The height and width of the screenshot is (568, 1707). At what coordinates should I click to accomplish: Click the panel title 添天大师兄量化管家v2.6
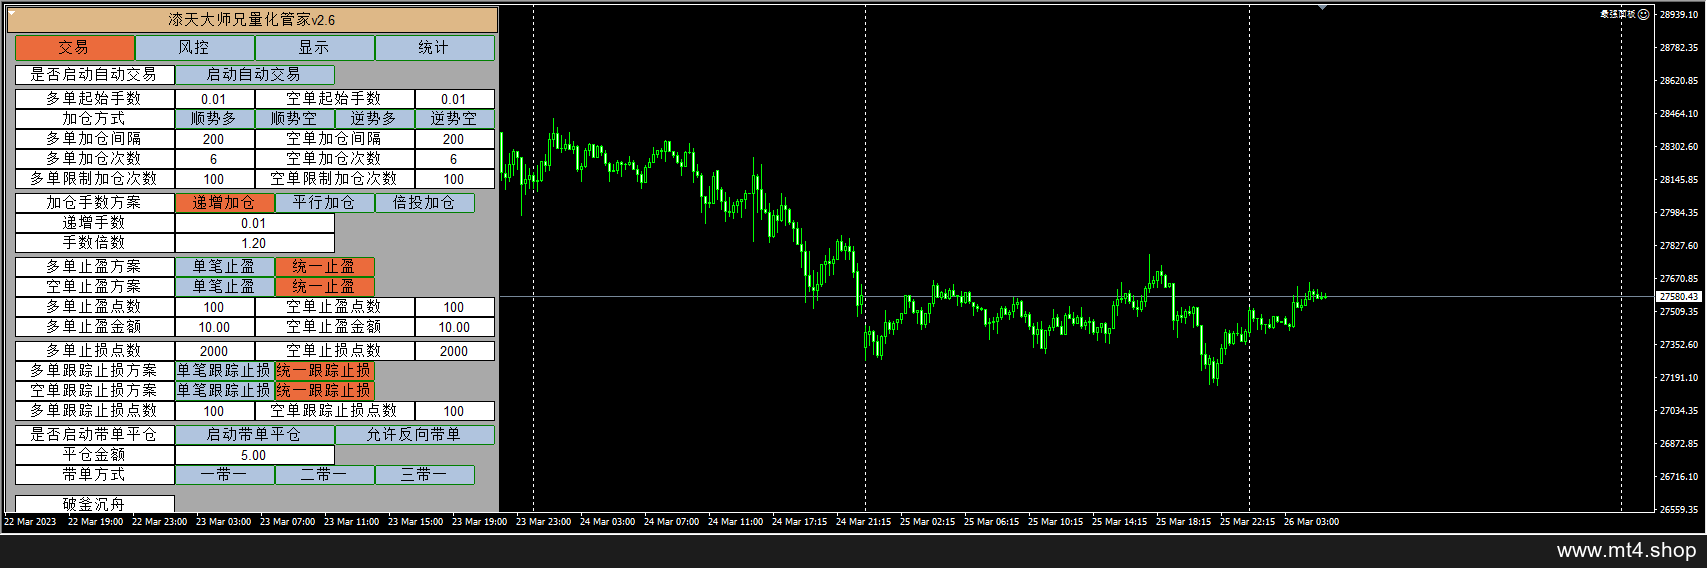tap(252, 19)
